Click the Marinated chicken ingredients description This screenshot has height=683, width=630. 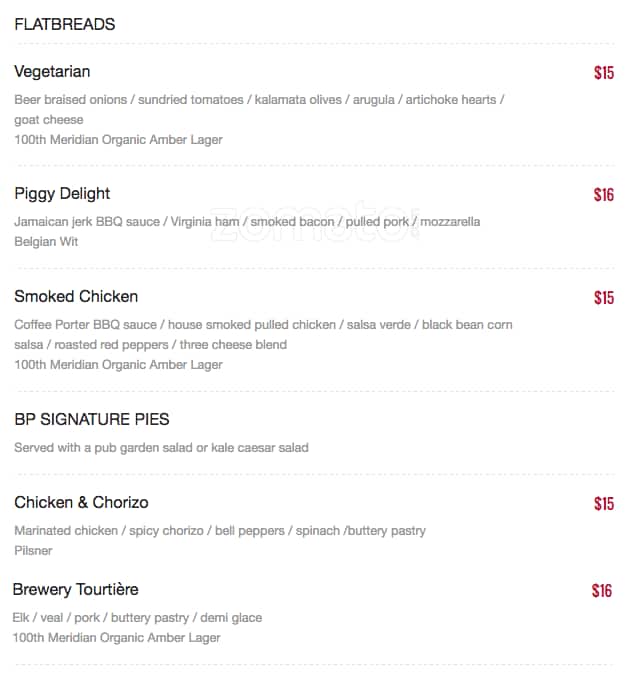point(219,531)
